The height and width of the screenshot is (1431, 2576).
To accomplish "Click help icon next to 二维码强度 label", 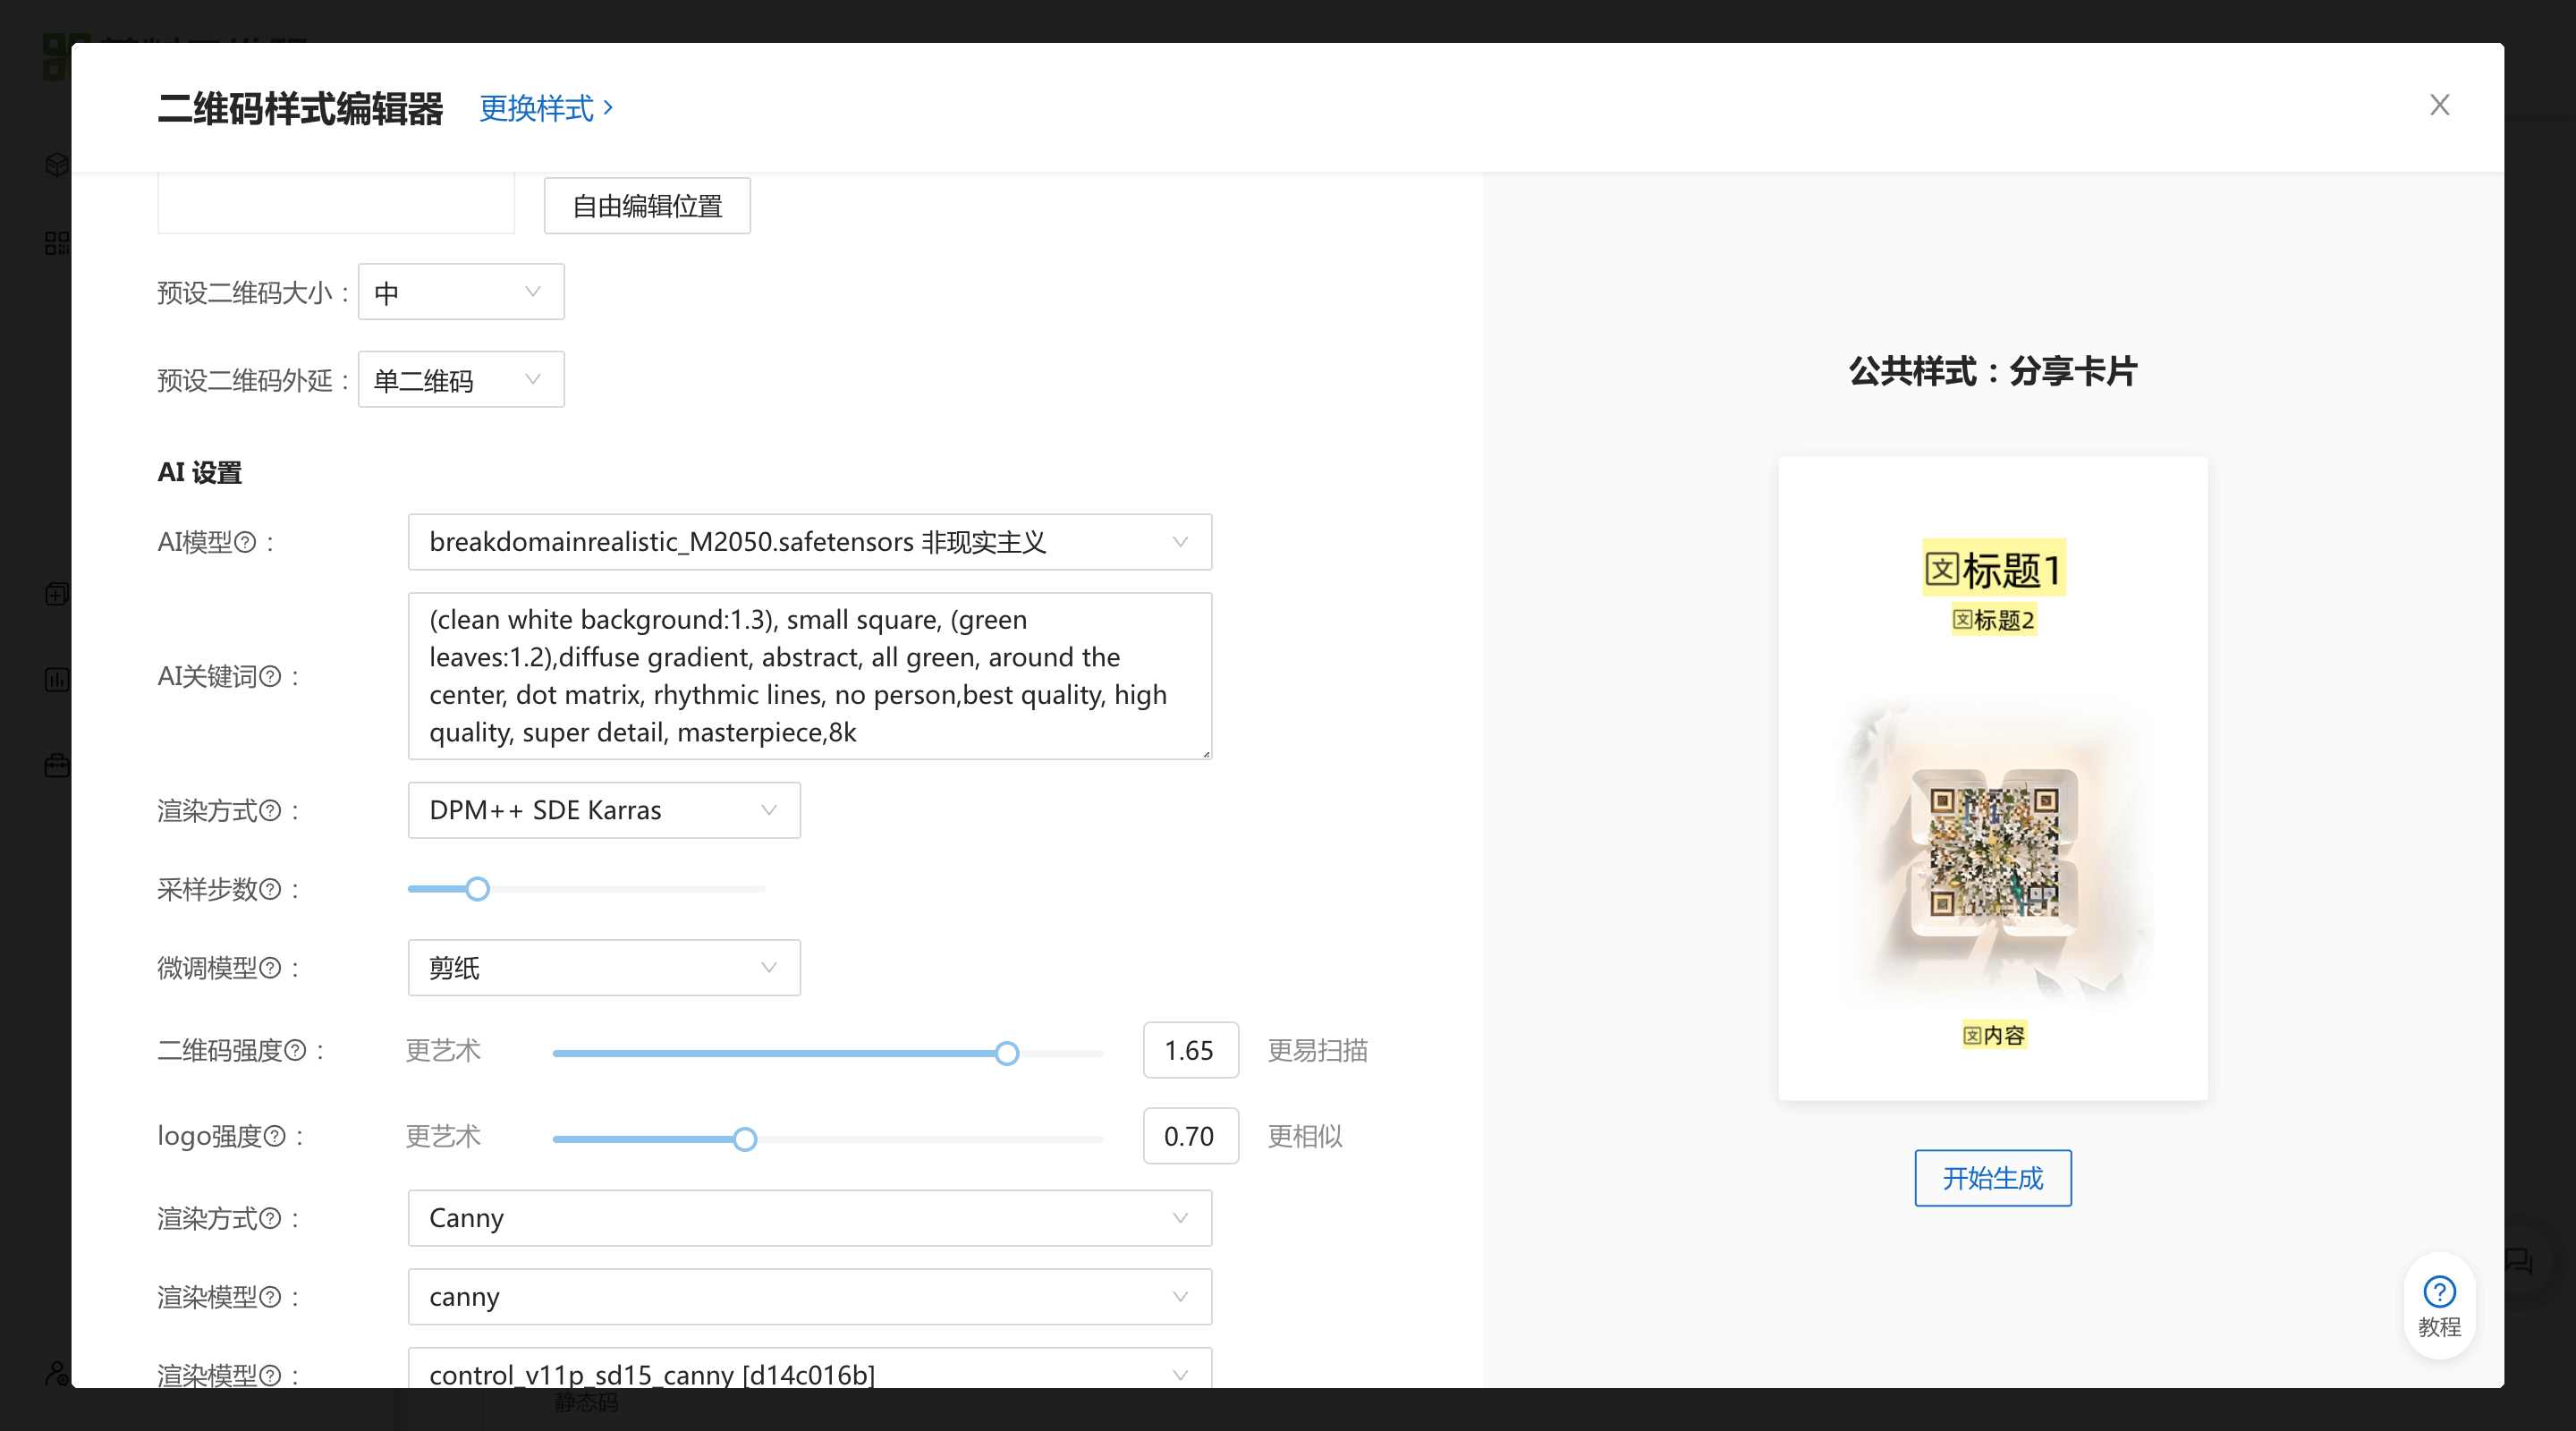I will (x=295, y=1050).
